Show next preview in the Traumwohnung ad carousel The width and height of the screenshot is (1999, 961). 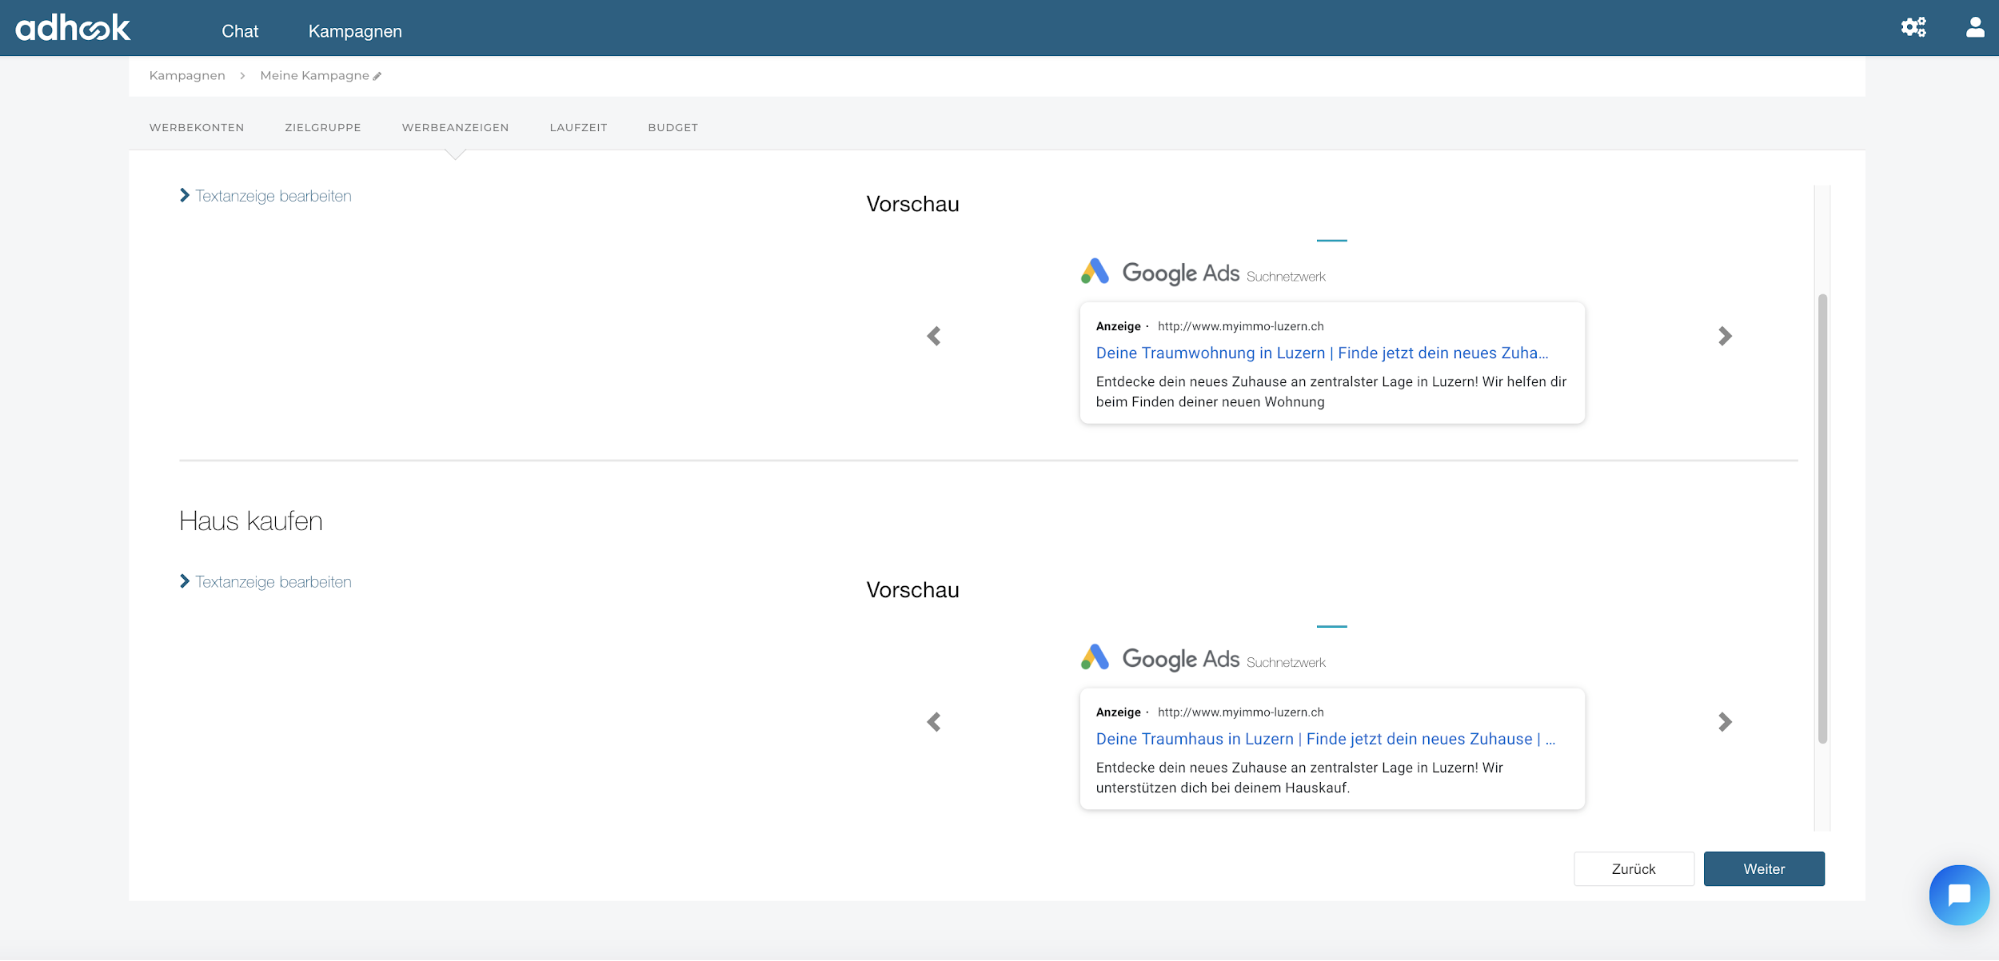point(1725,336)
